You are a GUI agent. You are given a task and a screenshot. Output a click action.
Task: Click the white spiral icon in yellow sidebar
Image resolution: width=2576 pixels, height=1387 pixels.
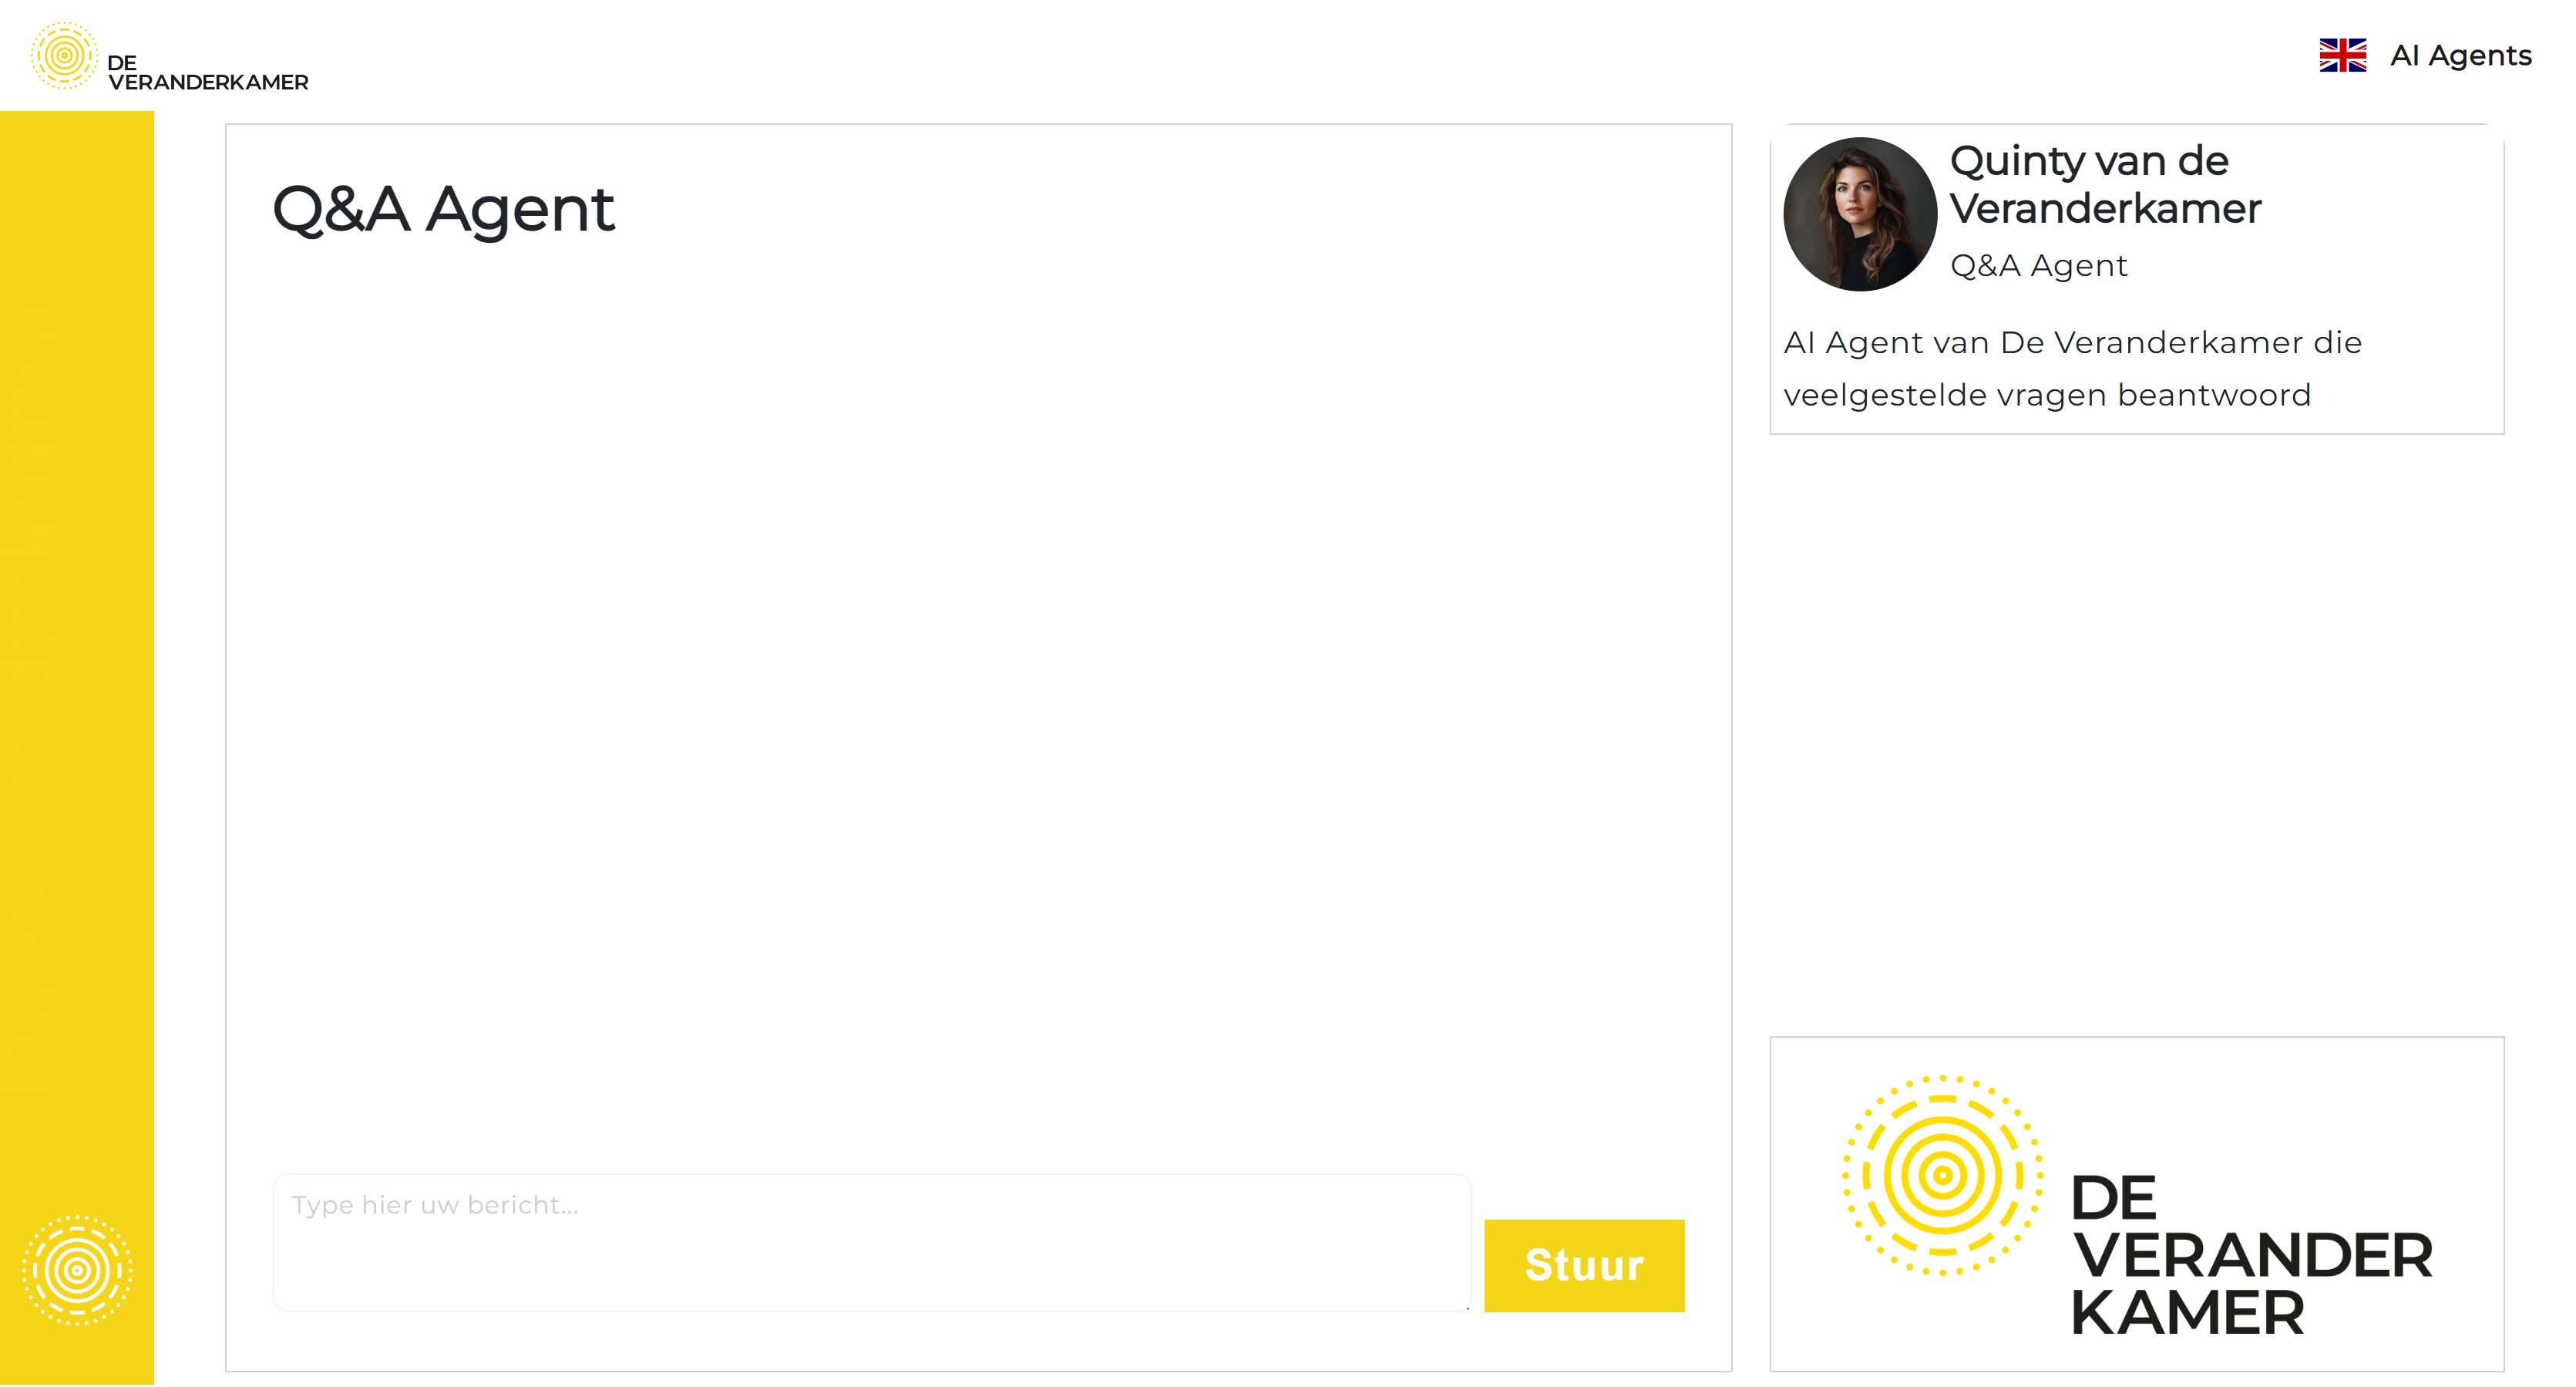pyautogui.click(x=77, y=1270)
